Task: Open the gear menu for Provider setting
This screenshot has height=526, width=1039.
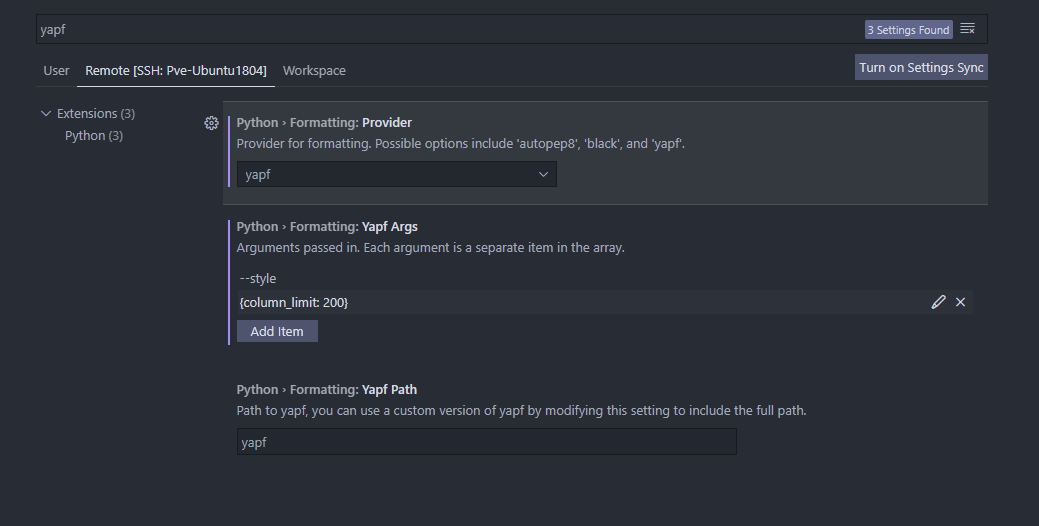Action: 211,123
